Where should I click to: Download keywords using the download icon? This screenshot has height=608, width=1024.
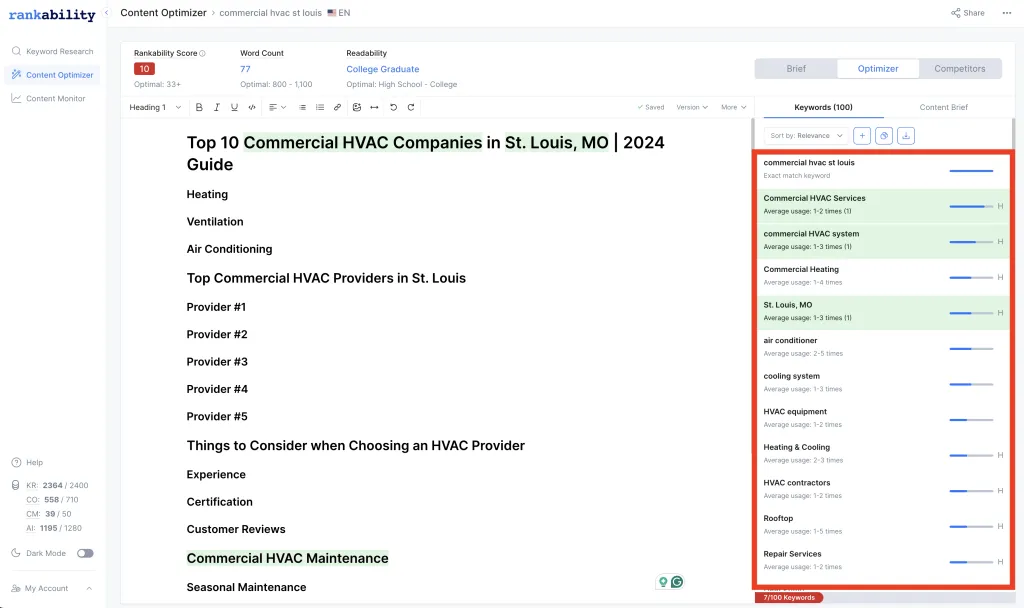906,135
